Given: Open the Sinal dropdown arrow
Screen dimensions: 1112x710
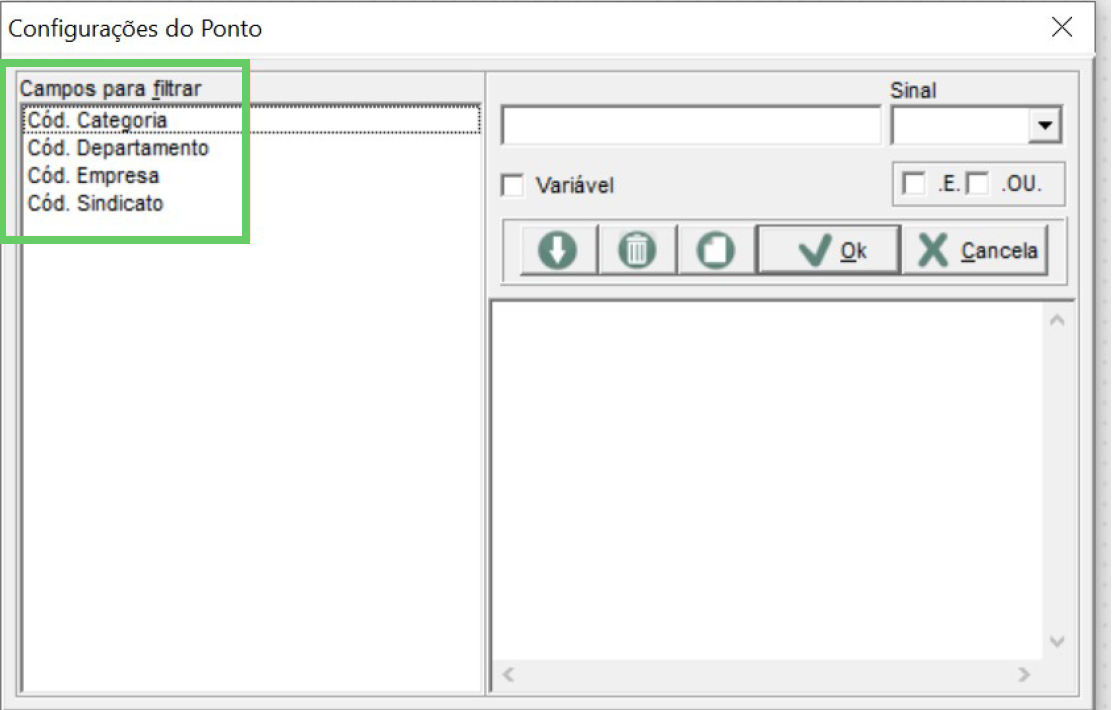Looking at the screenshot, I should [1045, 126].
